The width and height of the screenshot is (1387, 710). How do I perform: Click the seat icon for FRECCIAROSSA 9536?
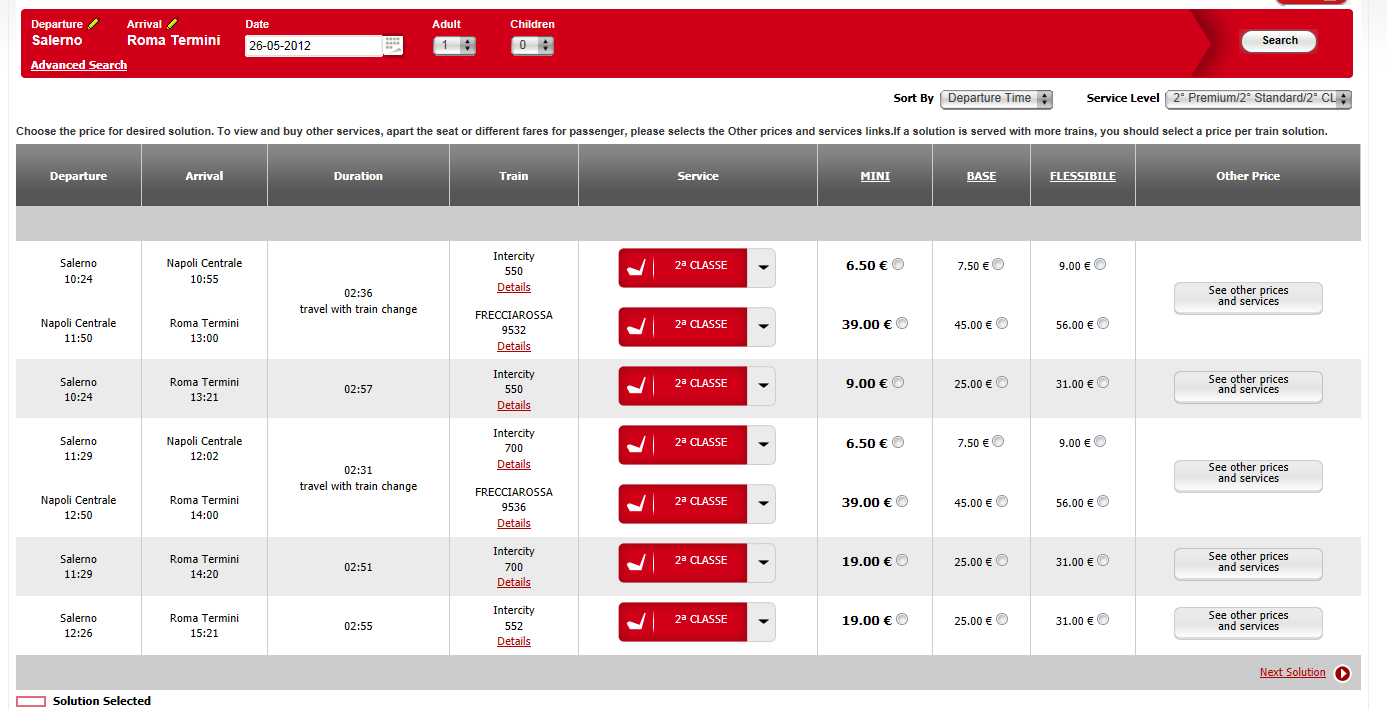(x=638, y=502)
